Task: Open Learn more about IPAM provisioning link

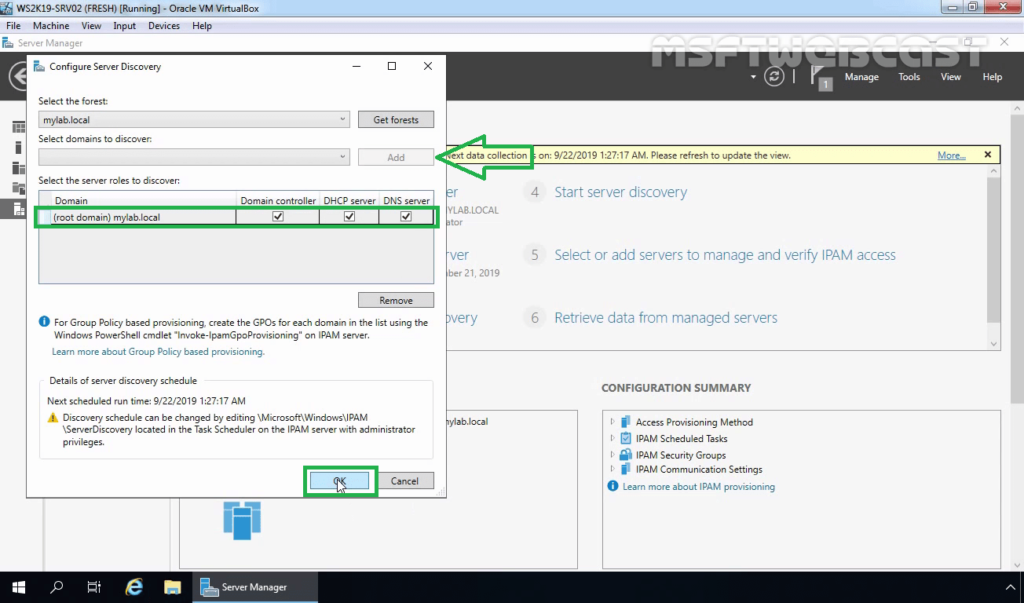Action: point(698,487)
